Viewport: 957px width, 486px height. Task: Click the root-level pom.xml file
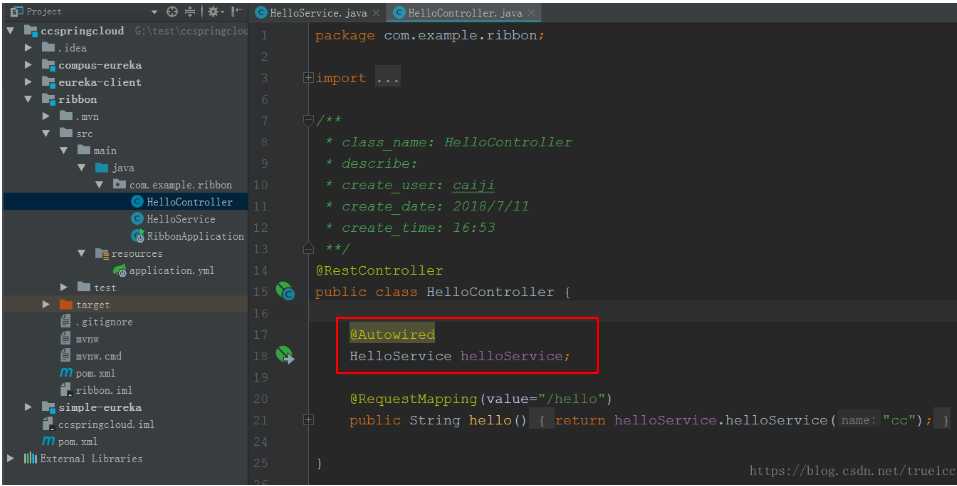pyautogui.click(x=78, y=441)
